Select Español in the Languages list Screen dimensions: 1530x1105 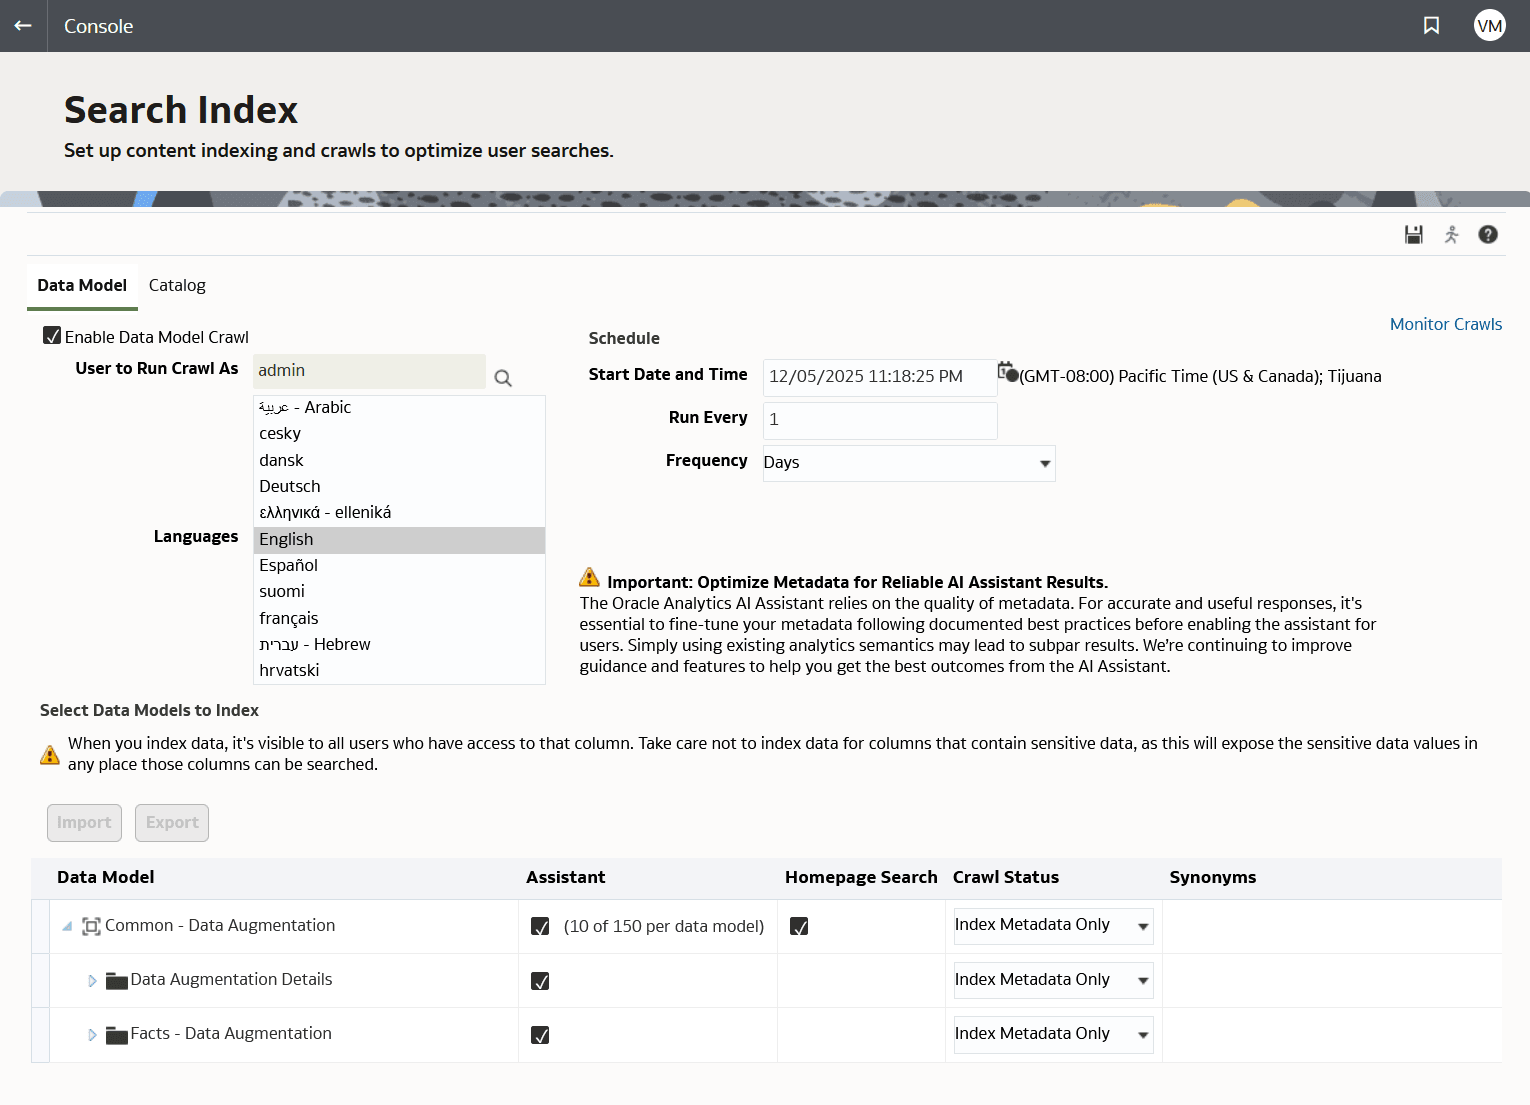(399, 566)
